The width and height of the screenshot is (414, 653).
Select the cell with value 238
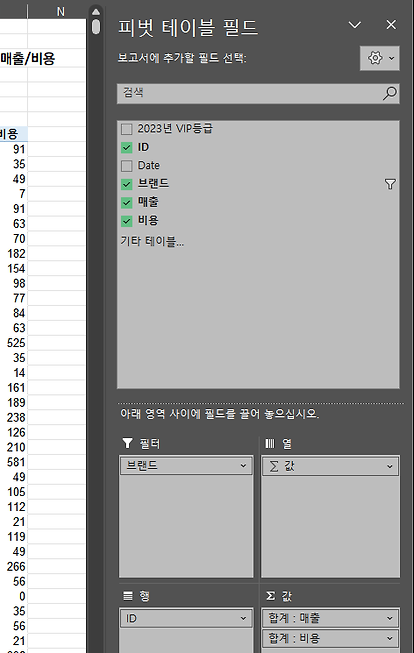pos(14,418)
